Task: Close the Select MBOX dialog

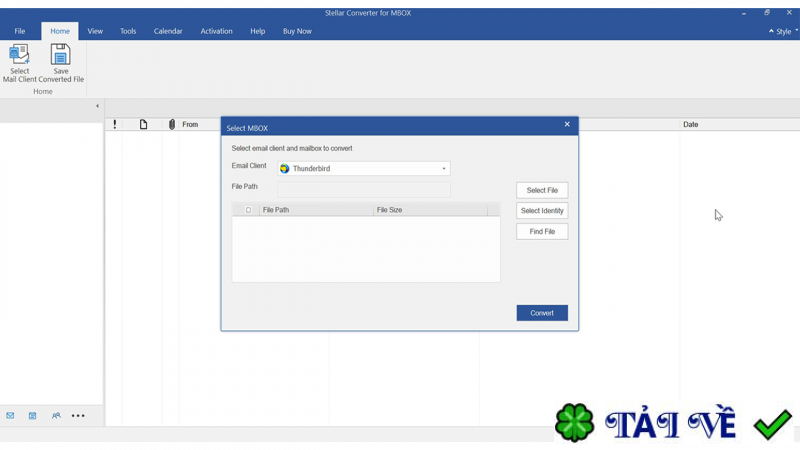Action: 567,124
